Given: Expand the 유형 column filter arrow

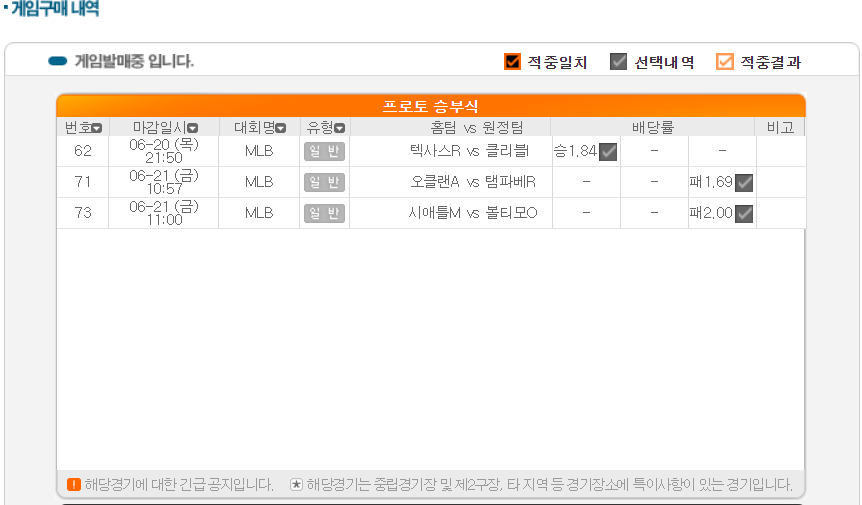Looking at the screenshot, I should pos(340,128).
